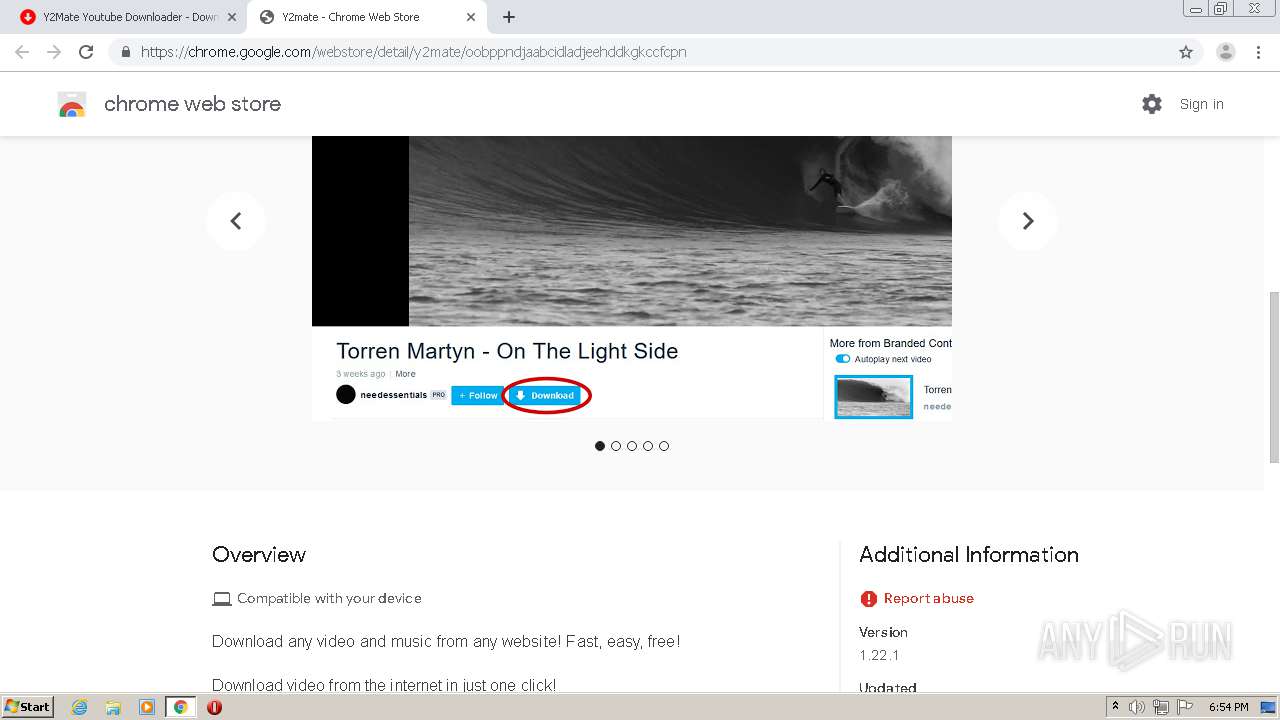Click the Overview heading

coord(259,555)
